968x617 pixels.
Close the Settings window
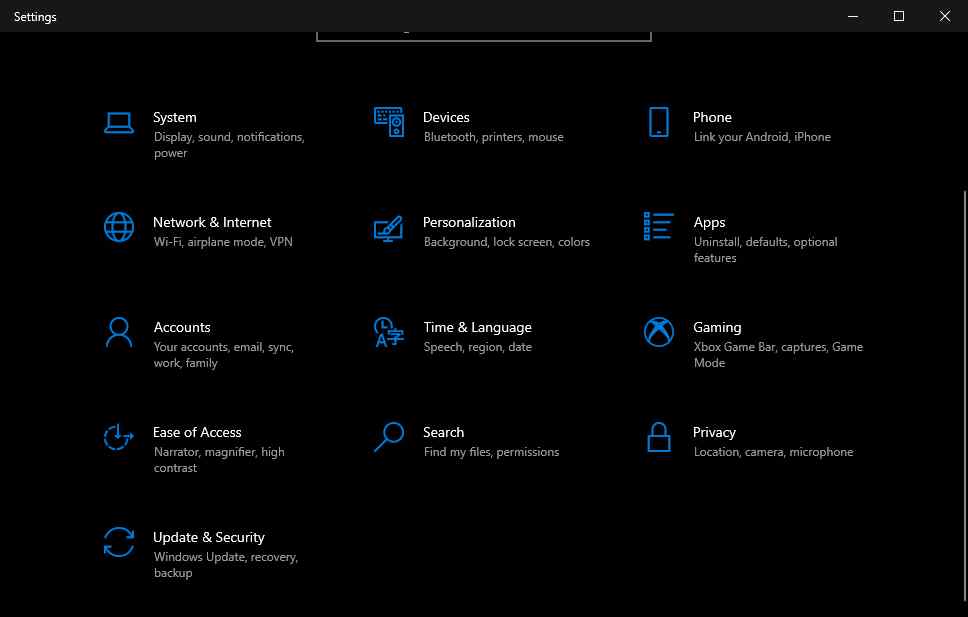click(945, 16)
